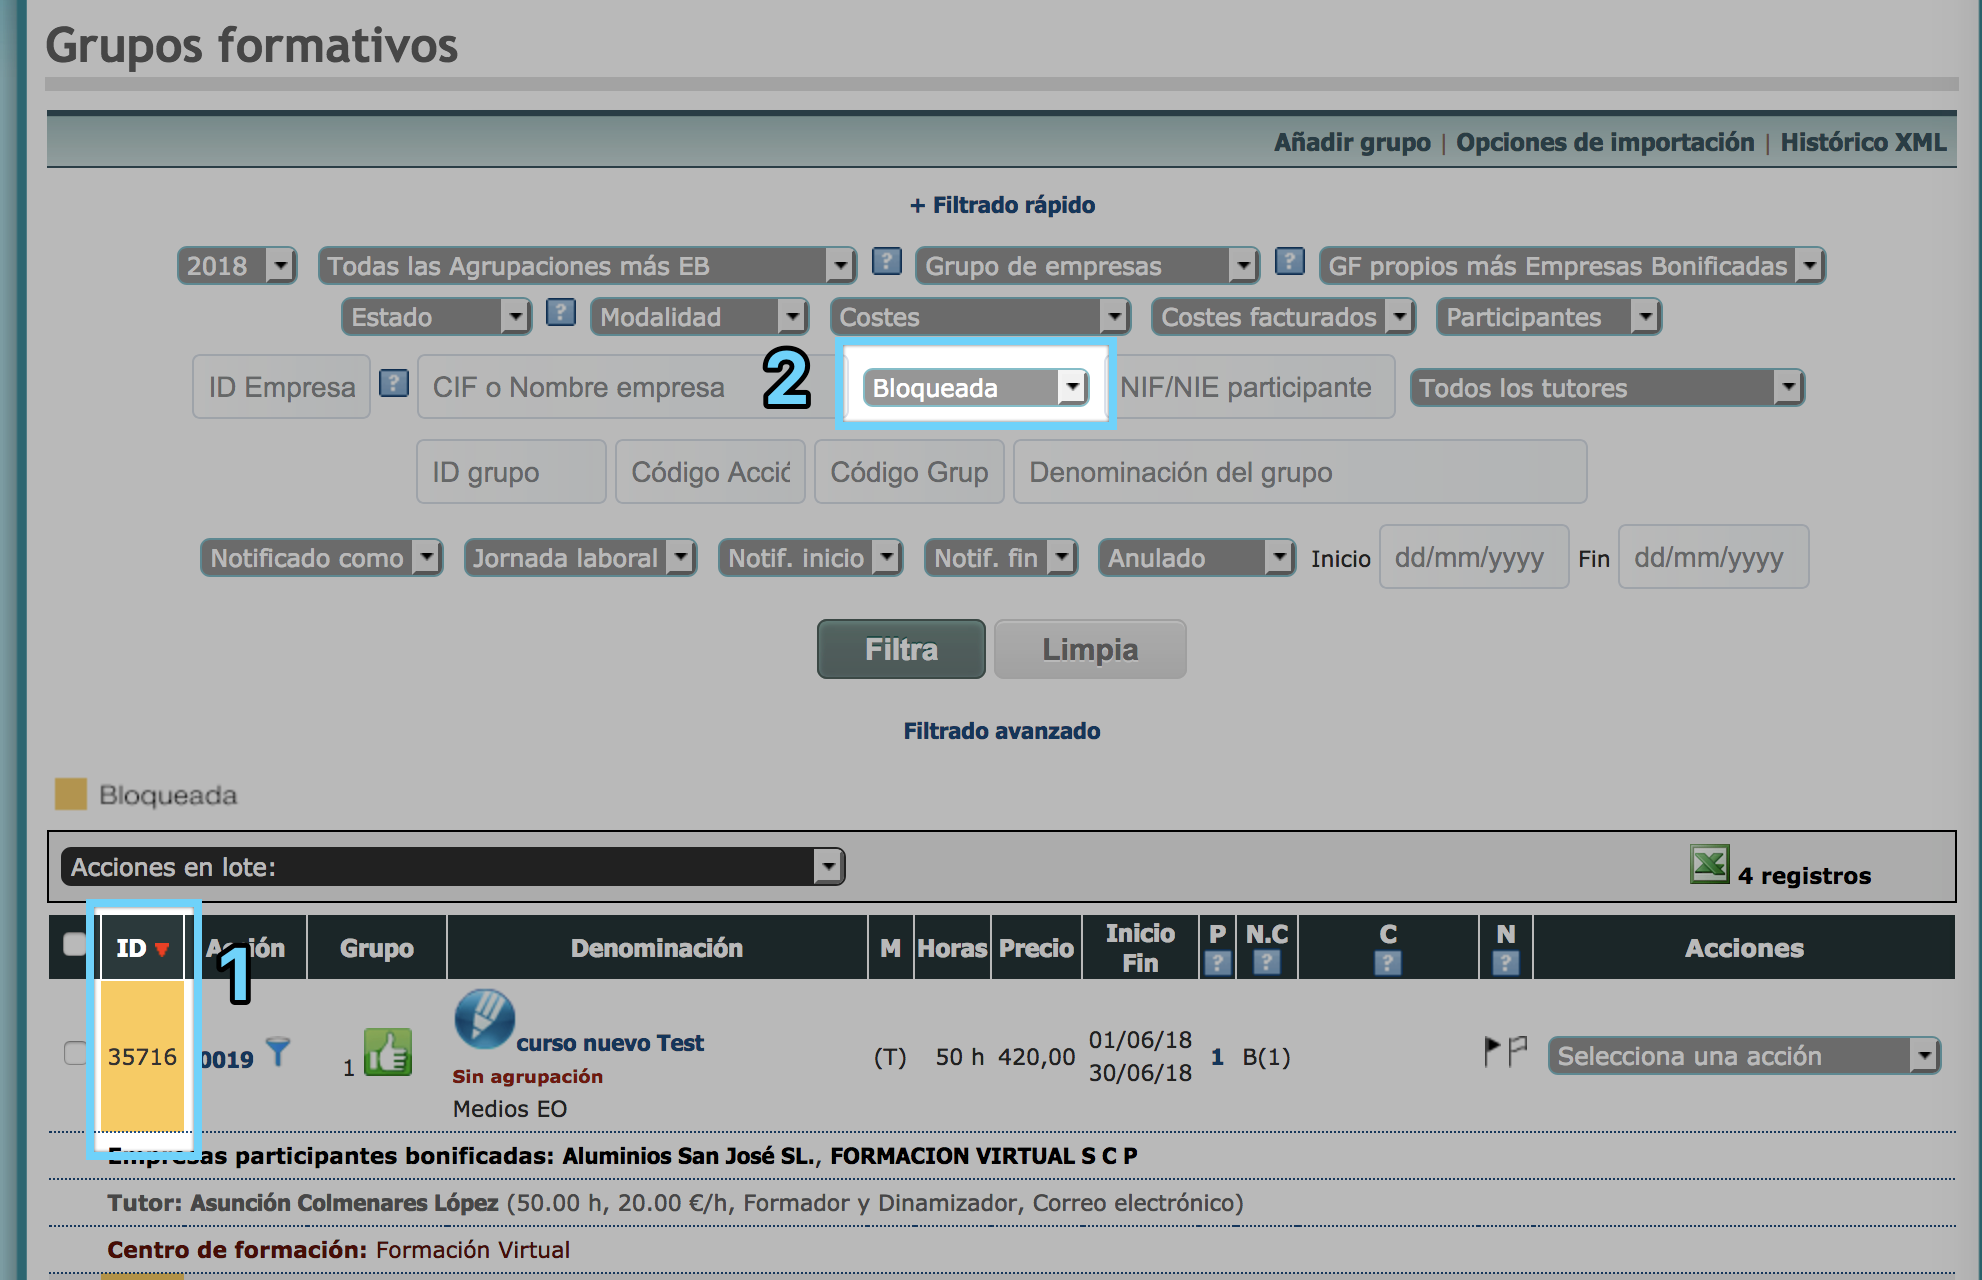The height and width of the screenshot is (1280, 1982).
Task: Click help icon beside ID Empresa
Action: pyautogui.click(x=394, y=383)
